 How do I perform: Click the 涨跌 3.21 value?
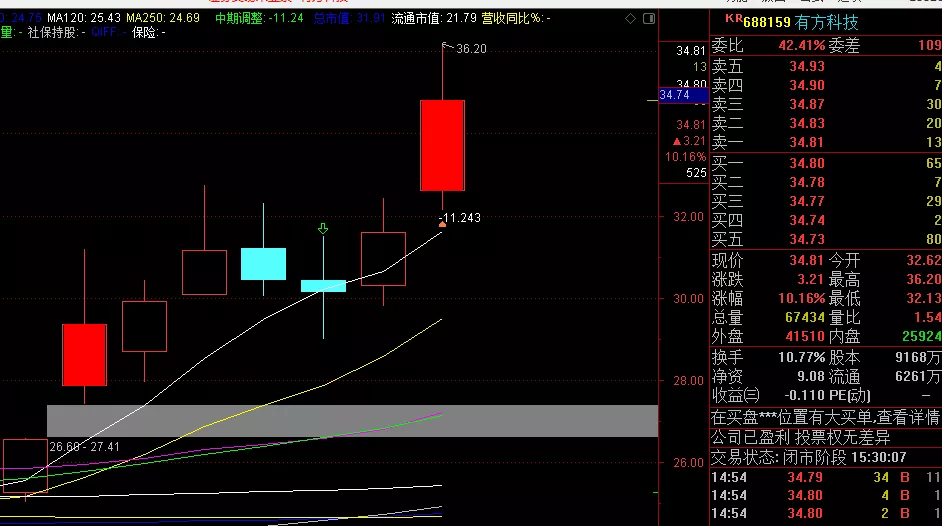click(x=810, y=280)
